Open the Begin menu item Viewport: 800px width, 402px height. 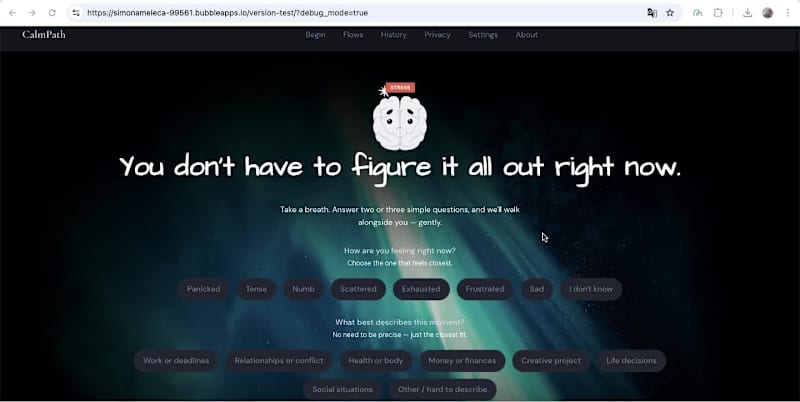pyautogui.click(x=315, y=35)
